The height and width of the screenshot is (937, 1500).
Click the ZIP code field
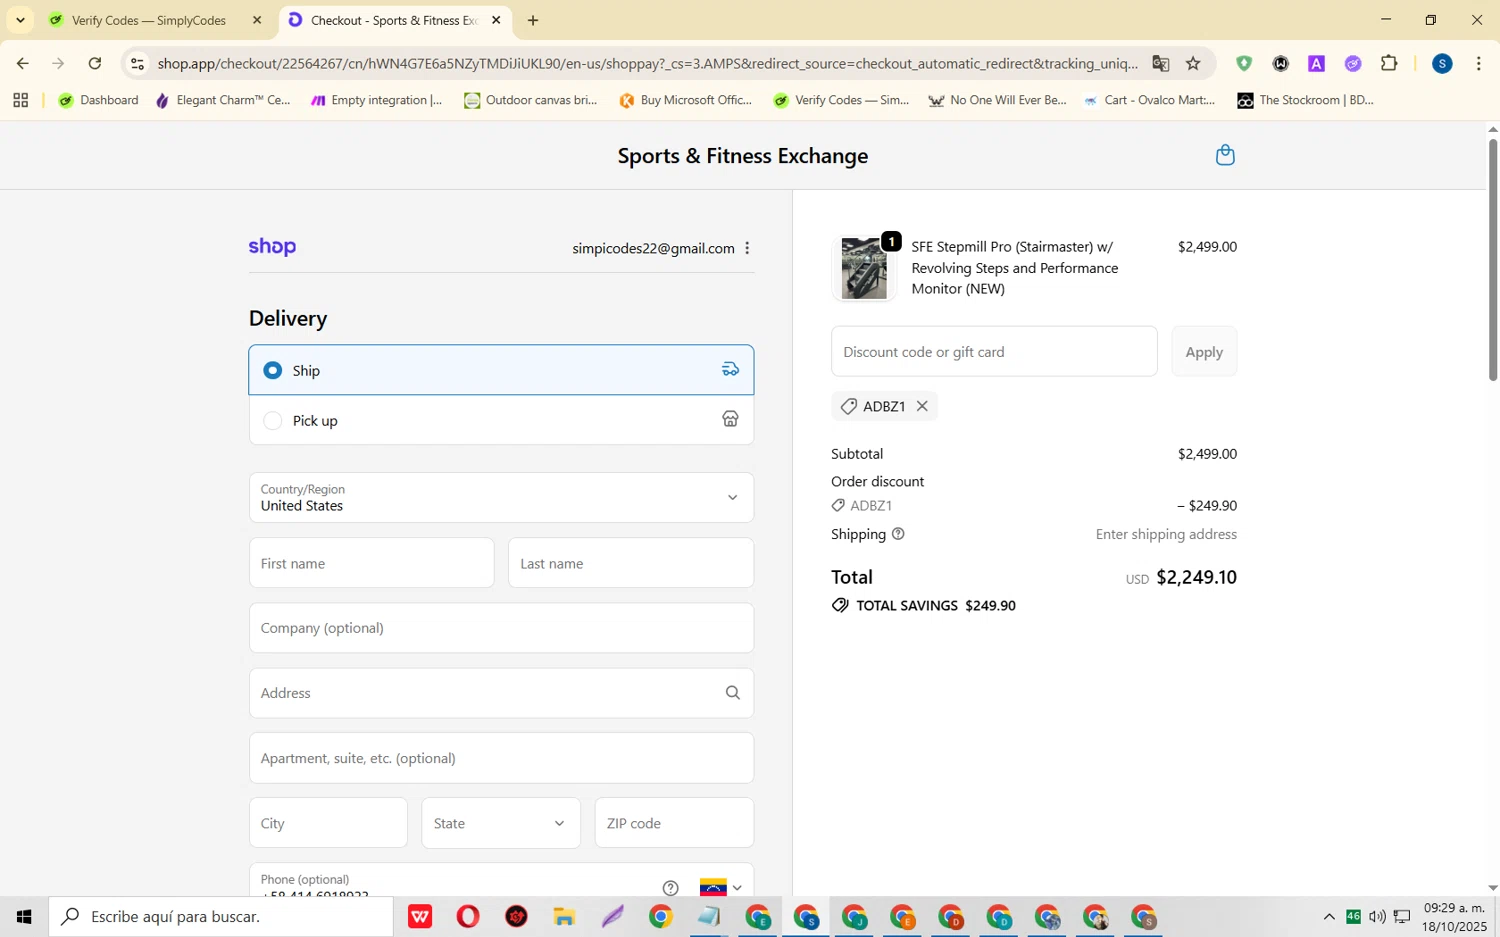[674, 823]
